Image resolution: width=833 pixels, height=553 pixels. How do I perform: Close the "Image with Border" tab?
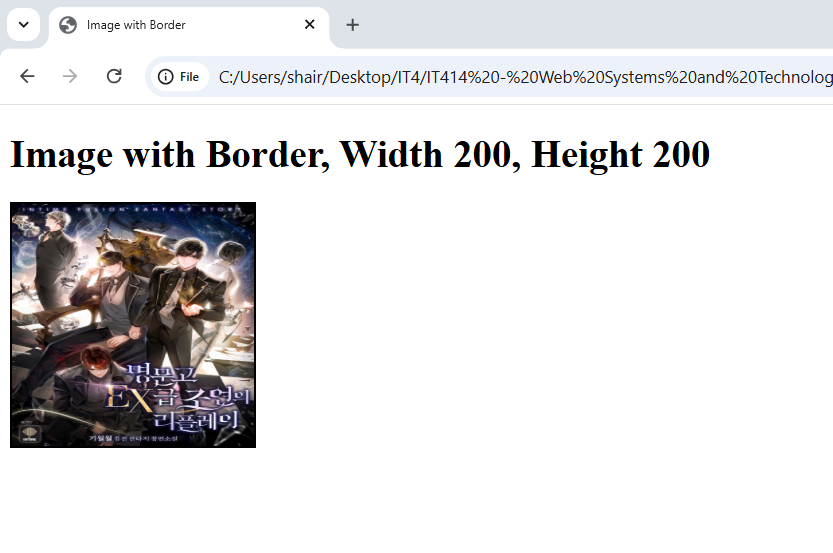pyautogui.click(x=310, y=25)
